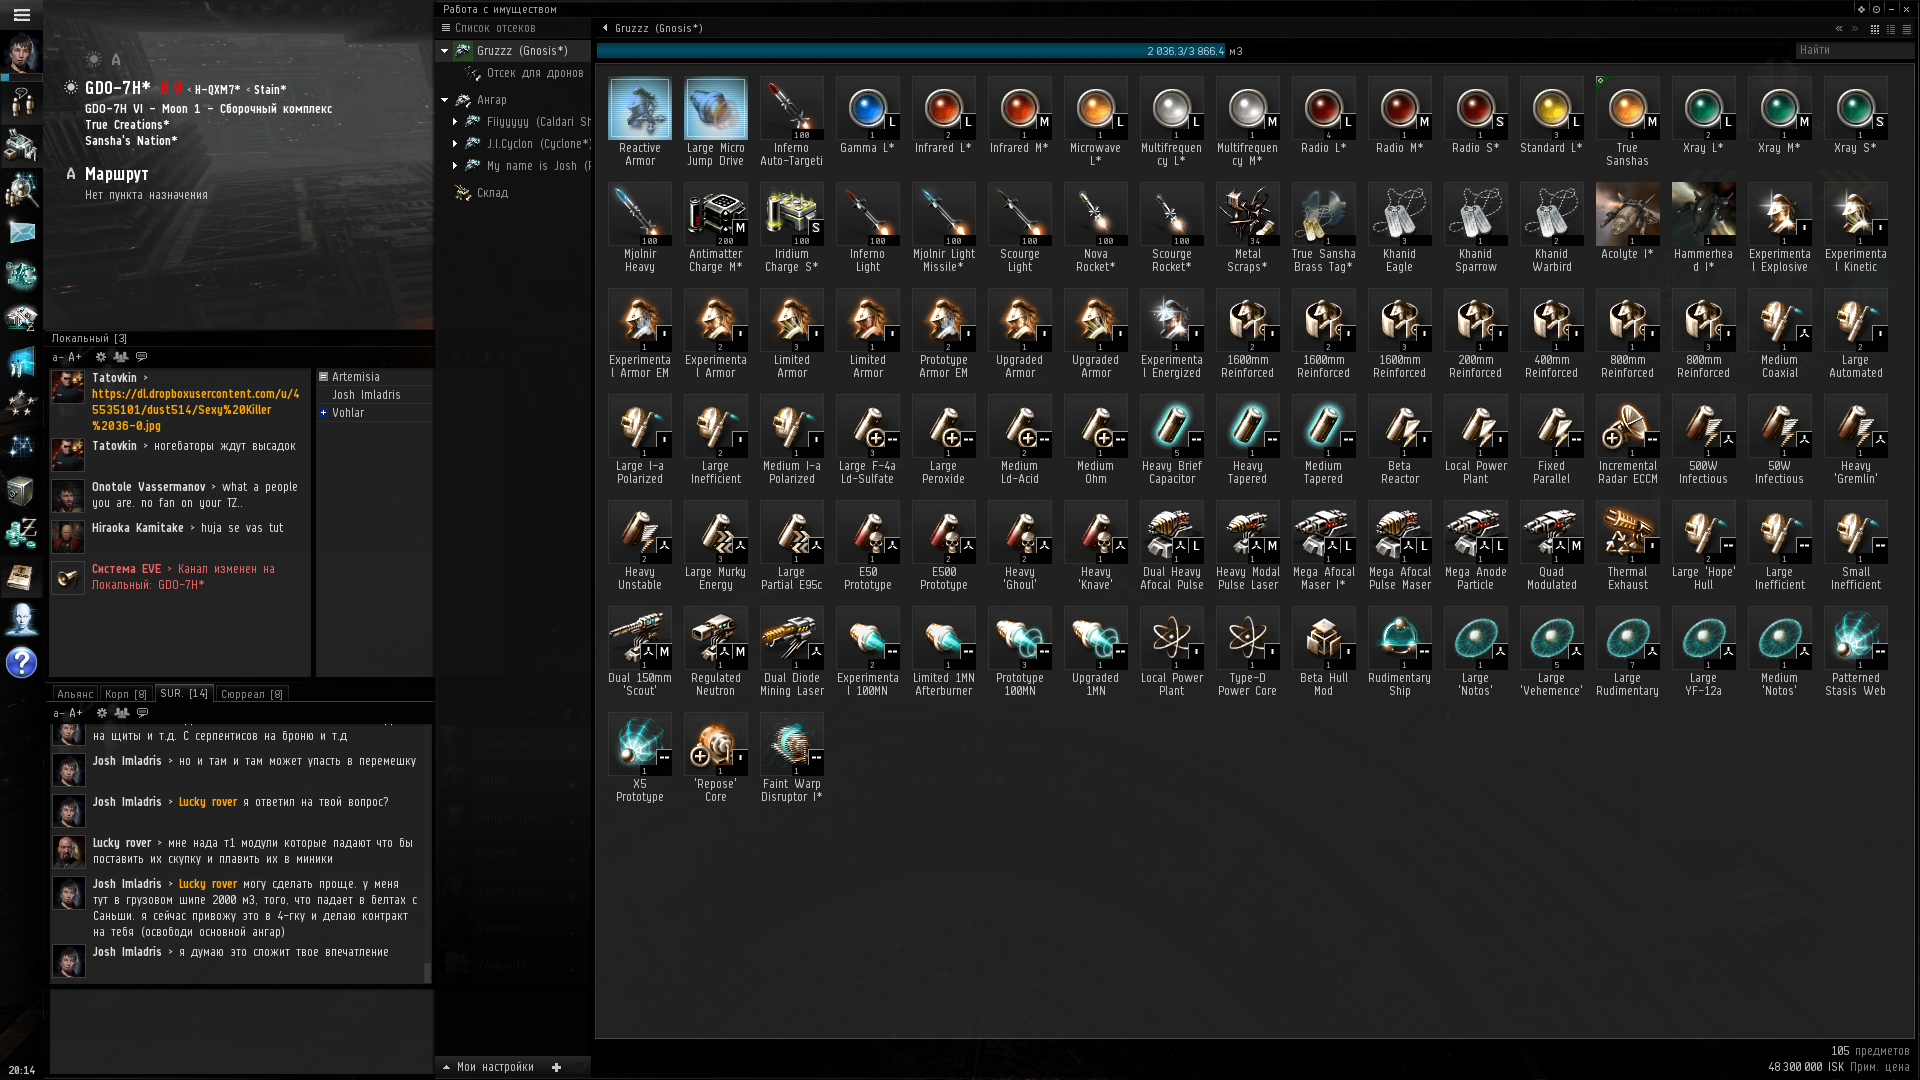1920x1080 pixels.
Task: Open the journal book icon in Neocom
Action: coord(21,577)
